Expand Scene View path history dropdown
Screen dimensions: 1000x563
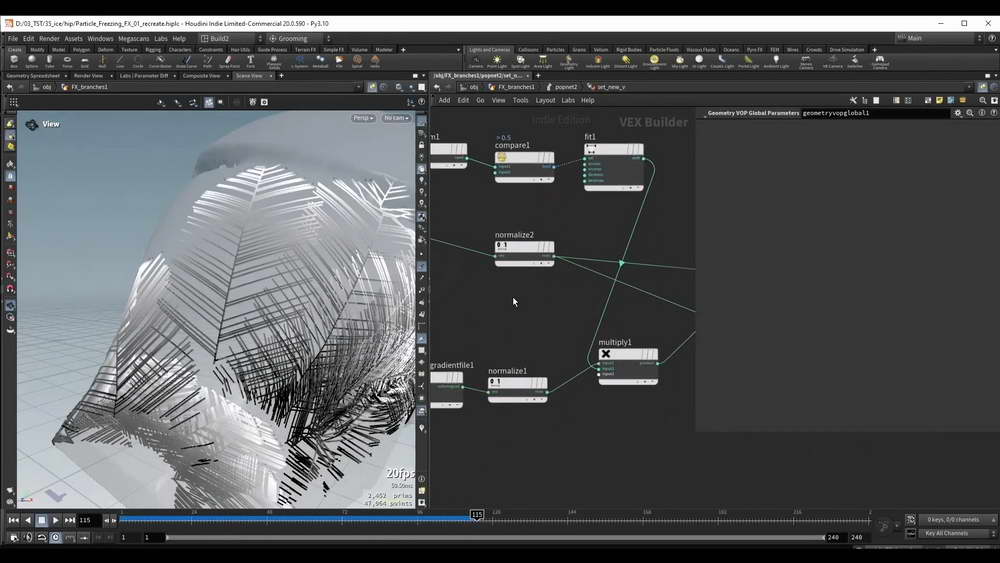click(358, 87)
